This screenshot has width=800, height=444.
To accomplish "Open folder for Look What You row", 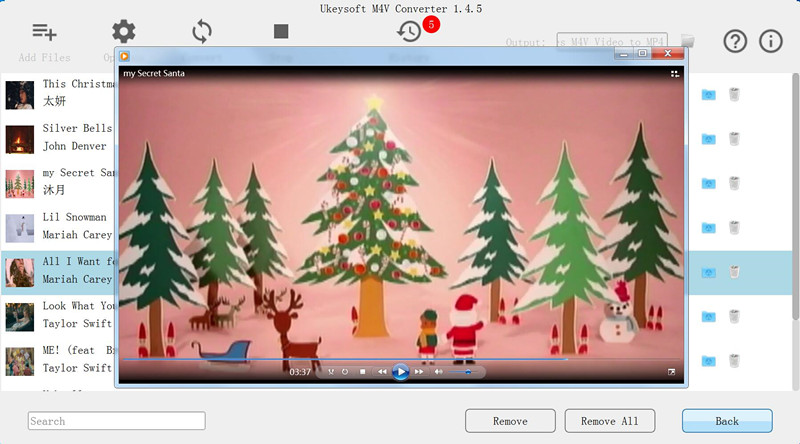I will (708, 317).
